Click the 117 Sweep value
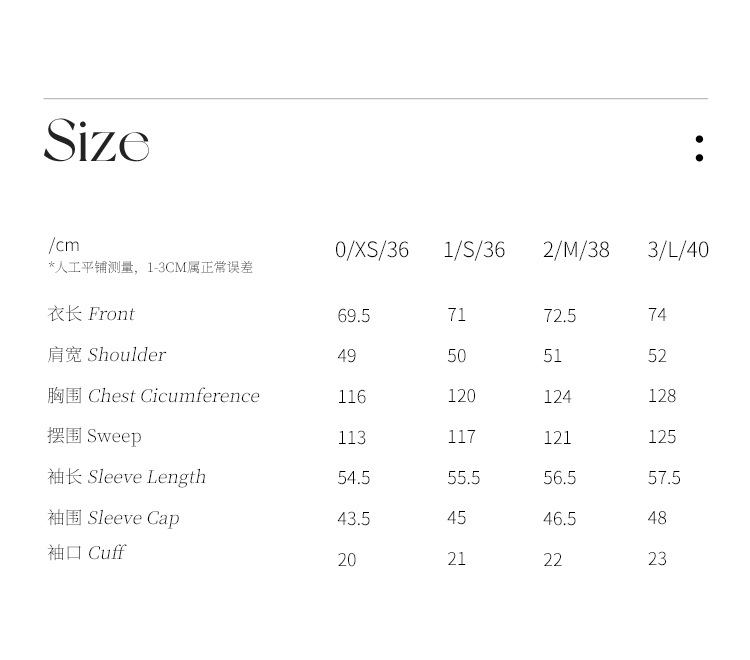The image size is (750, 660). [x=461, y=437]
